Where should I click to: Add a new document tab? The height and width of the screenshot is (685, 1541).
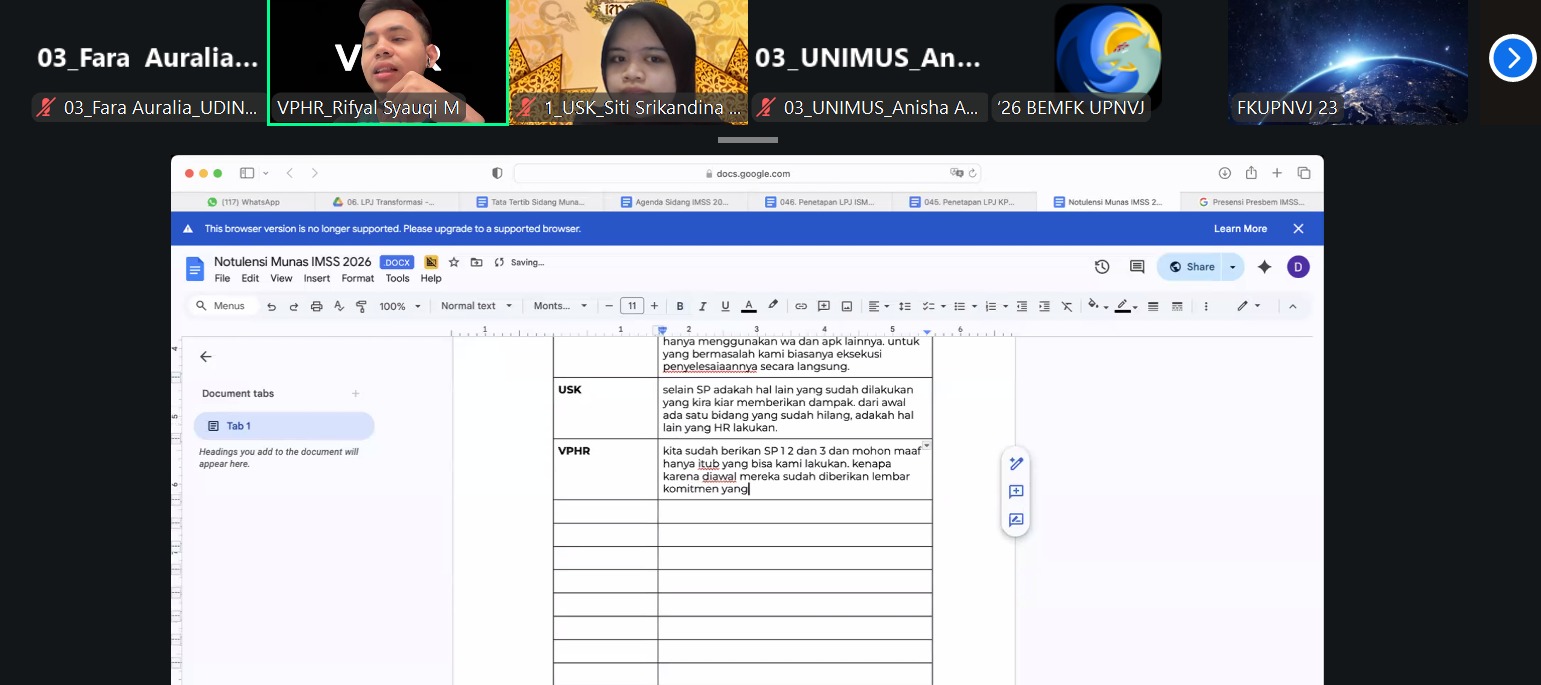point(355,394)
